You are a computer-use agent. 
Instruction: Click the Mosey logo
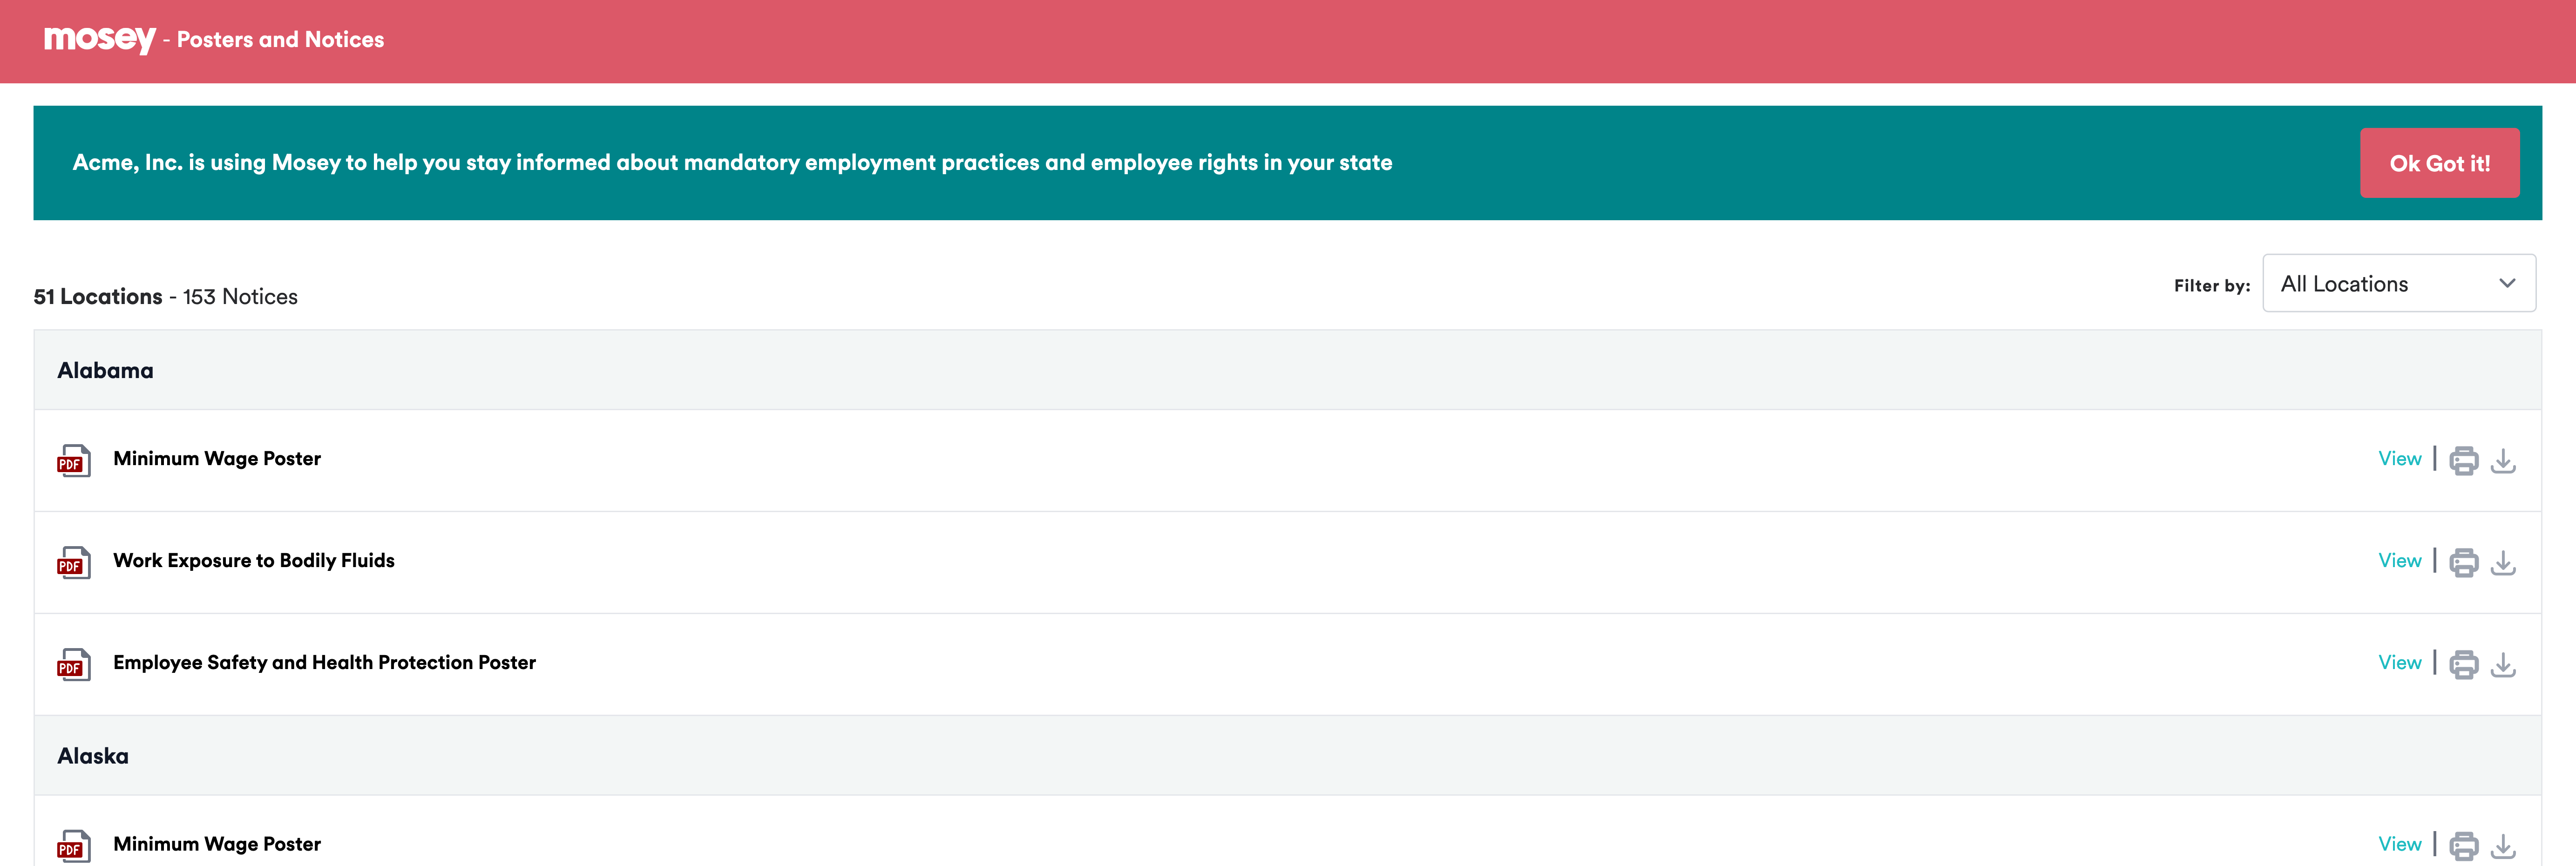point(99,39)
